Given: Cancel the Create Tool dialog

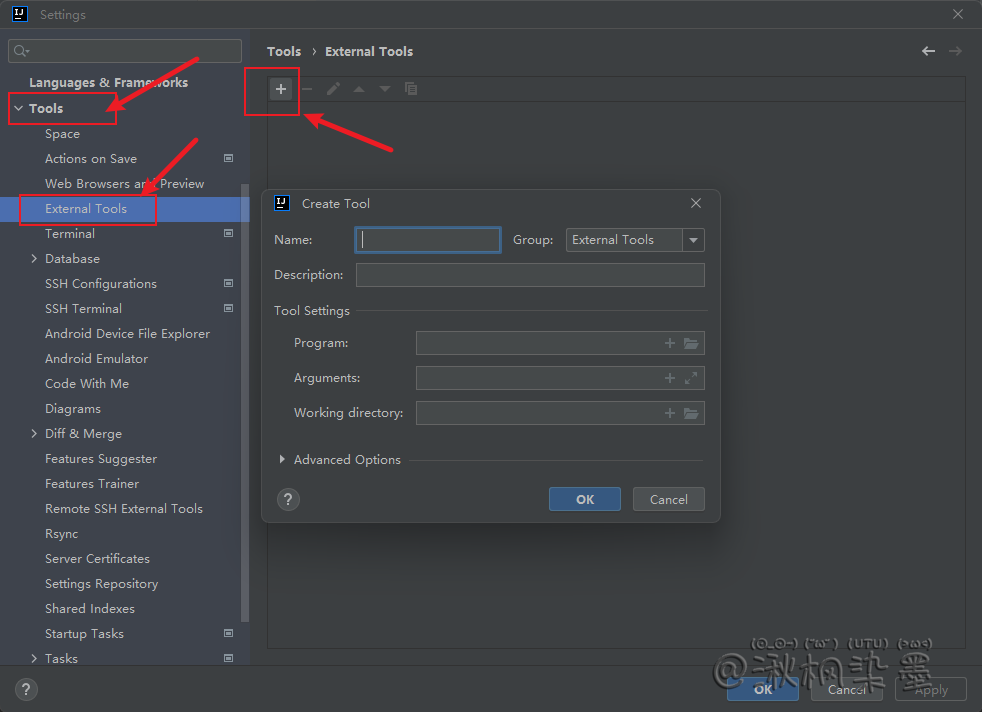Looking at the screenshot, I should [x=668, y=500].
